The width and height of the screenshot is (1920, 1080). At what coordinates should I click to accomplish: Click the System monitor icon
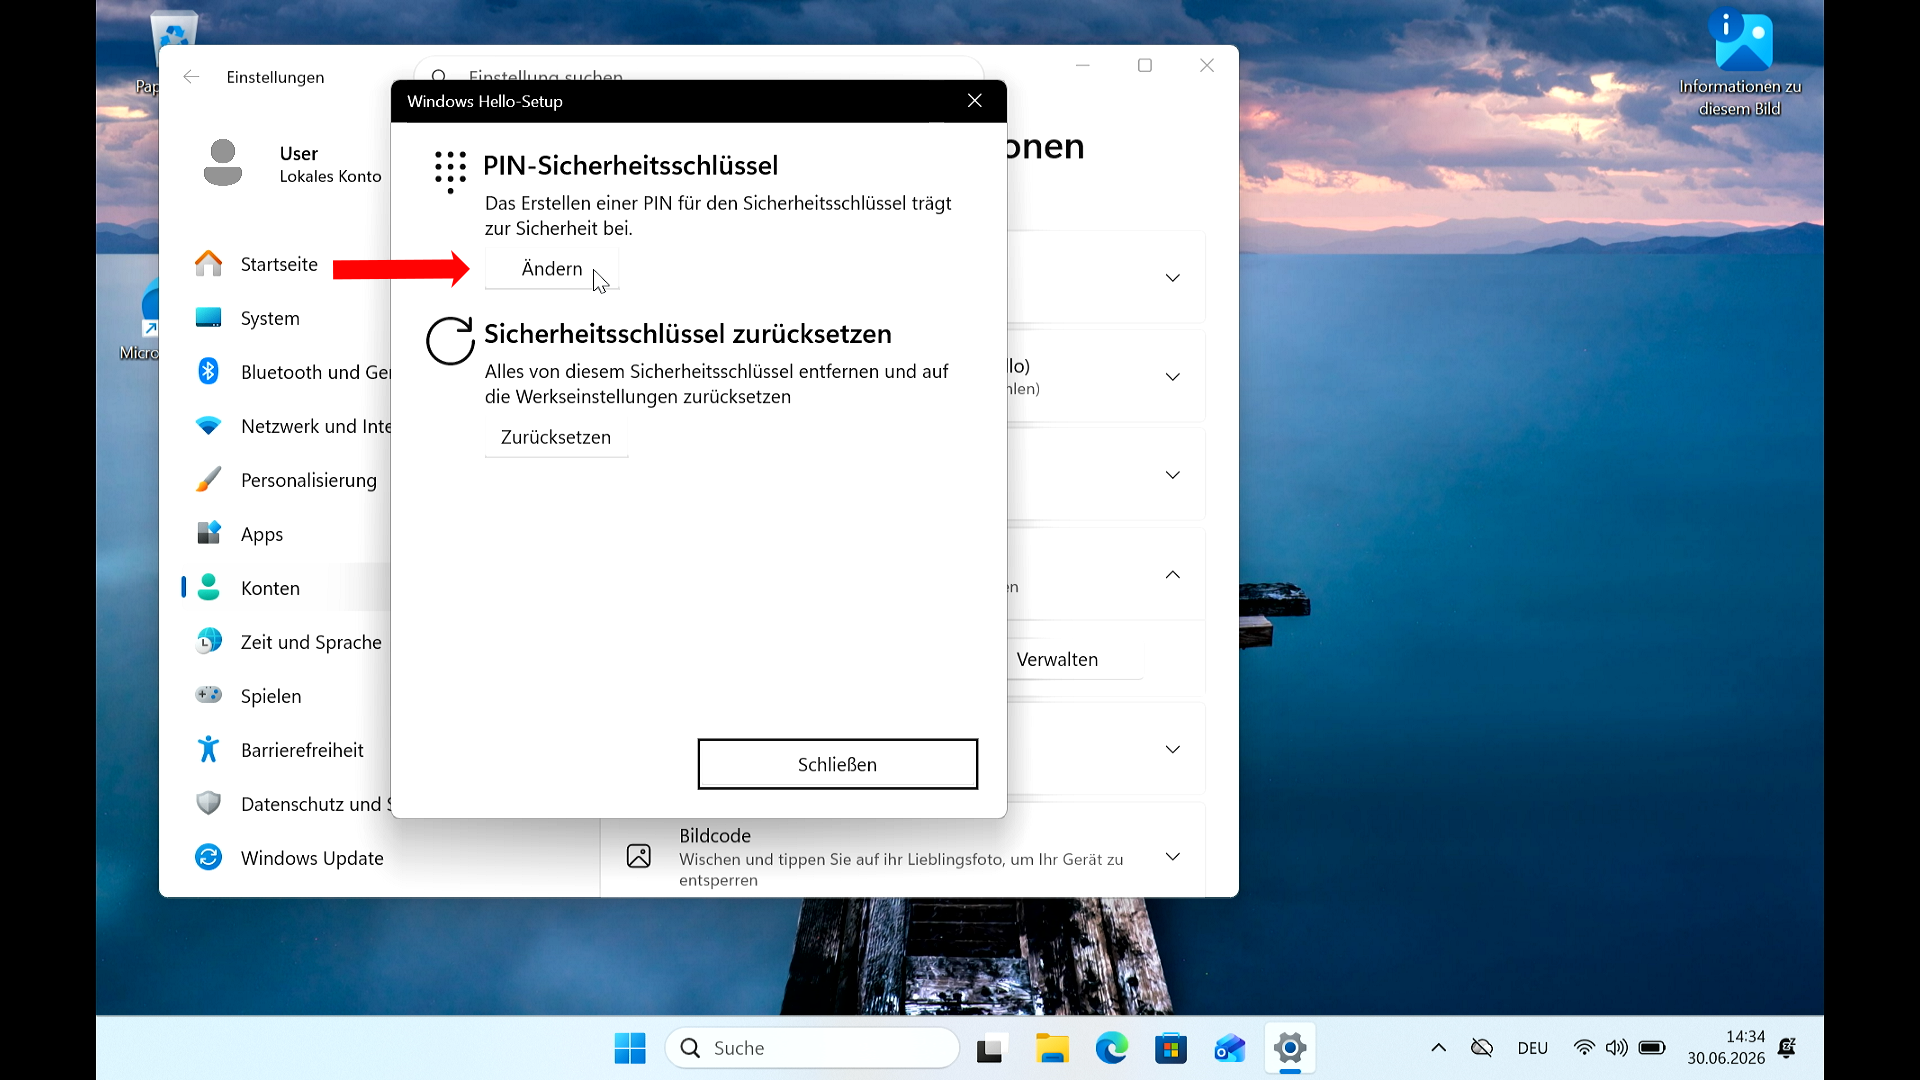[x=208, y=318]
